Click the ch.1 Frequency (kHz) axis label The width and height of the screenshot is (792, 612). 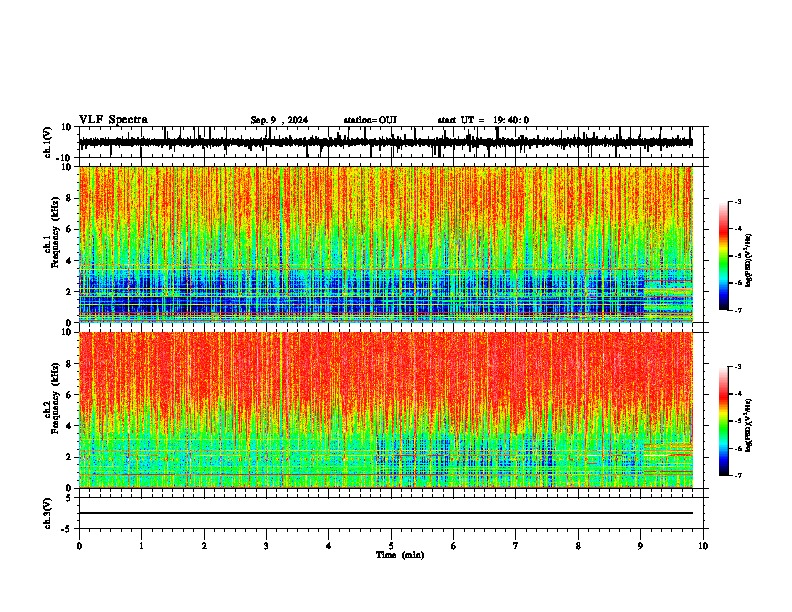coord(52,232)
